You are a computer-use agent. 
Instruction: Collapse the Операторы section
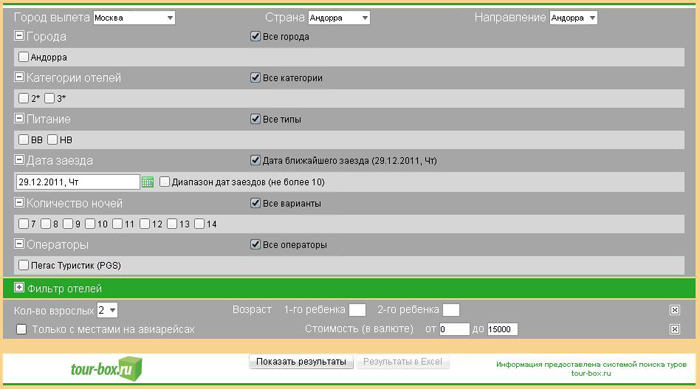(x=19, y=244)
